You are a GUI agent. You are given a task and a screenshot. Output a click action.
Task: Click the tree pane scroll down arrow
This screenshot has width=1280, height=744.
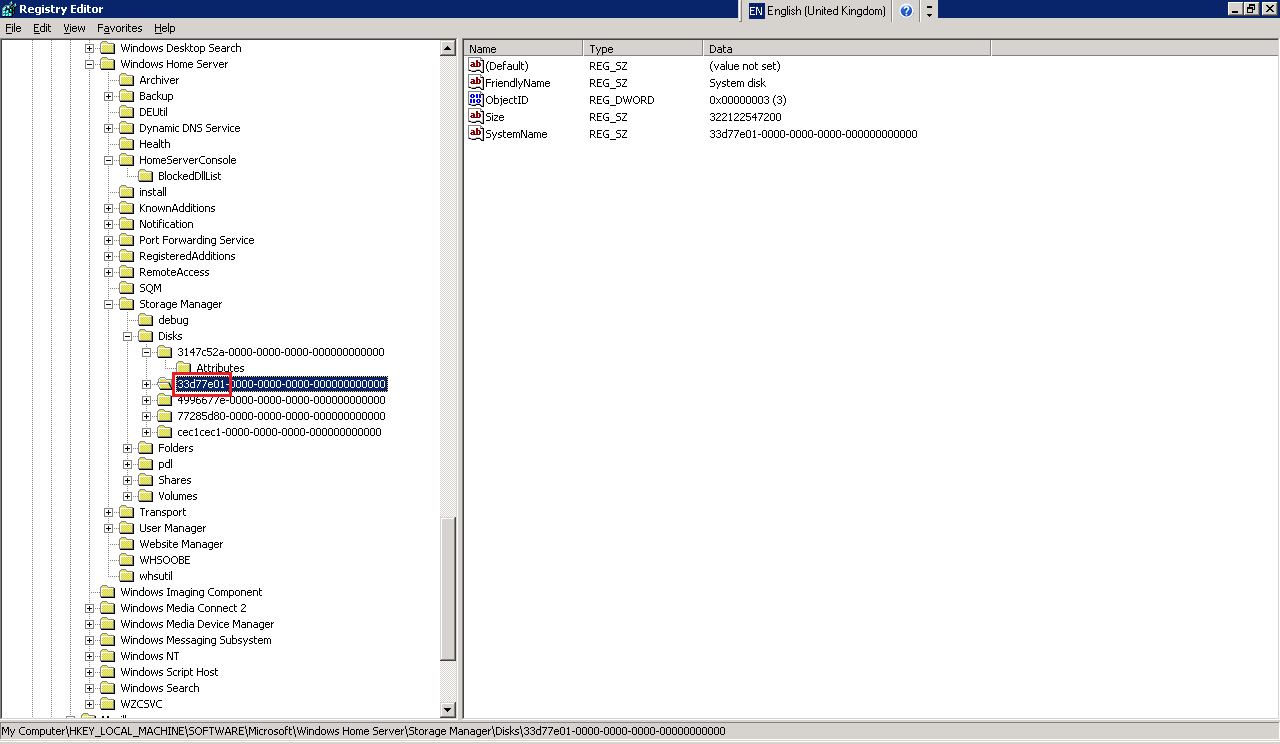(x=448, y=710)
